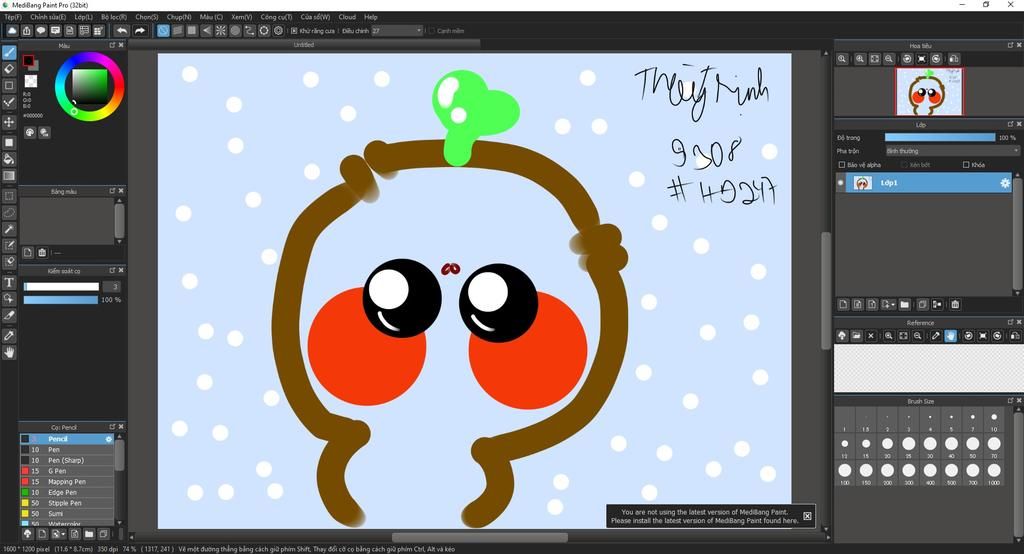This screenshot has width=1024, height=554.
Task: Select the Magic Wand tool
Action: pyautogui.click(x=9, y=229)
